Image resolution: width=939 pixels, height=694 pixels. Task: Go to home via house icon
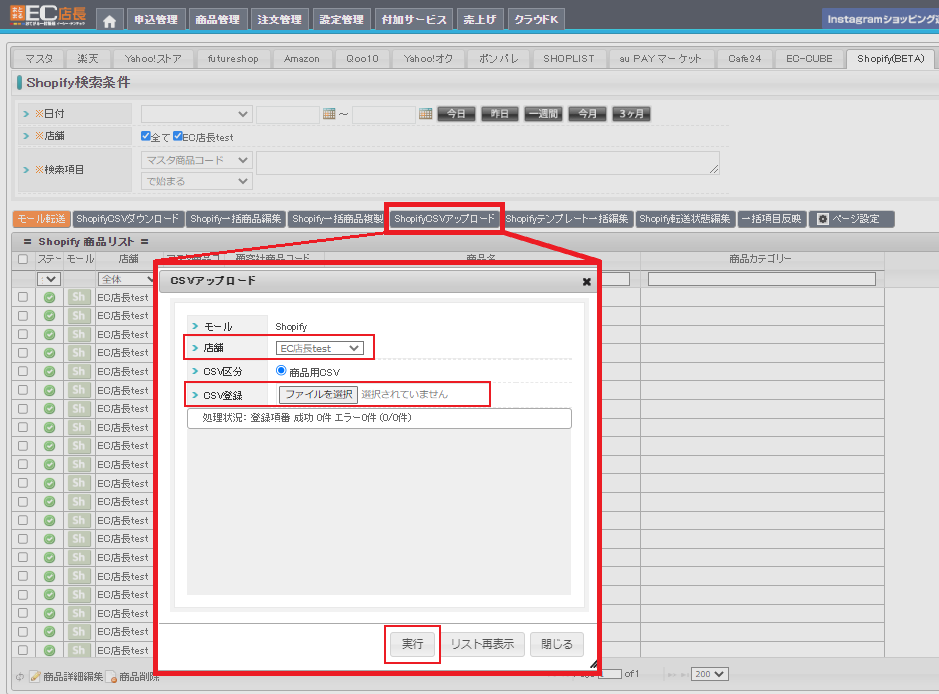click(x=109, y=20)
